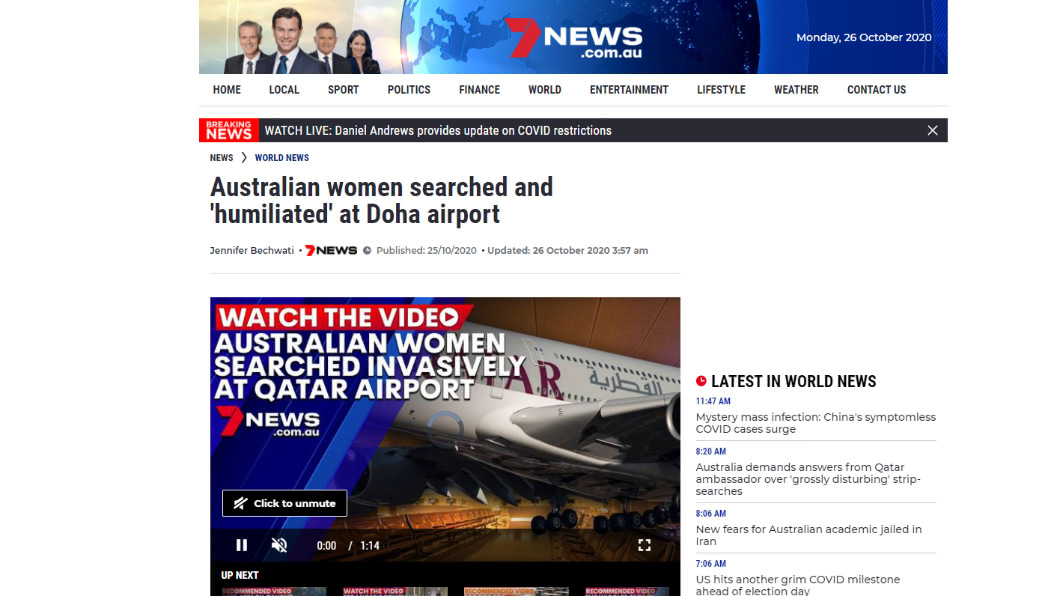Click the article headline about Doha airport
The image size is (1060, 596).
point(381,201)
